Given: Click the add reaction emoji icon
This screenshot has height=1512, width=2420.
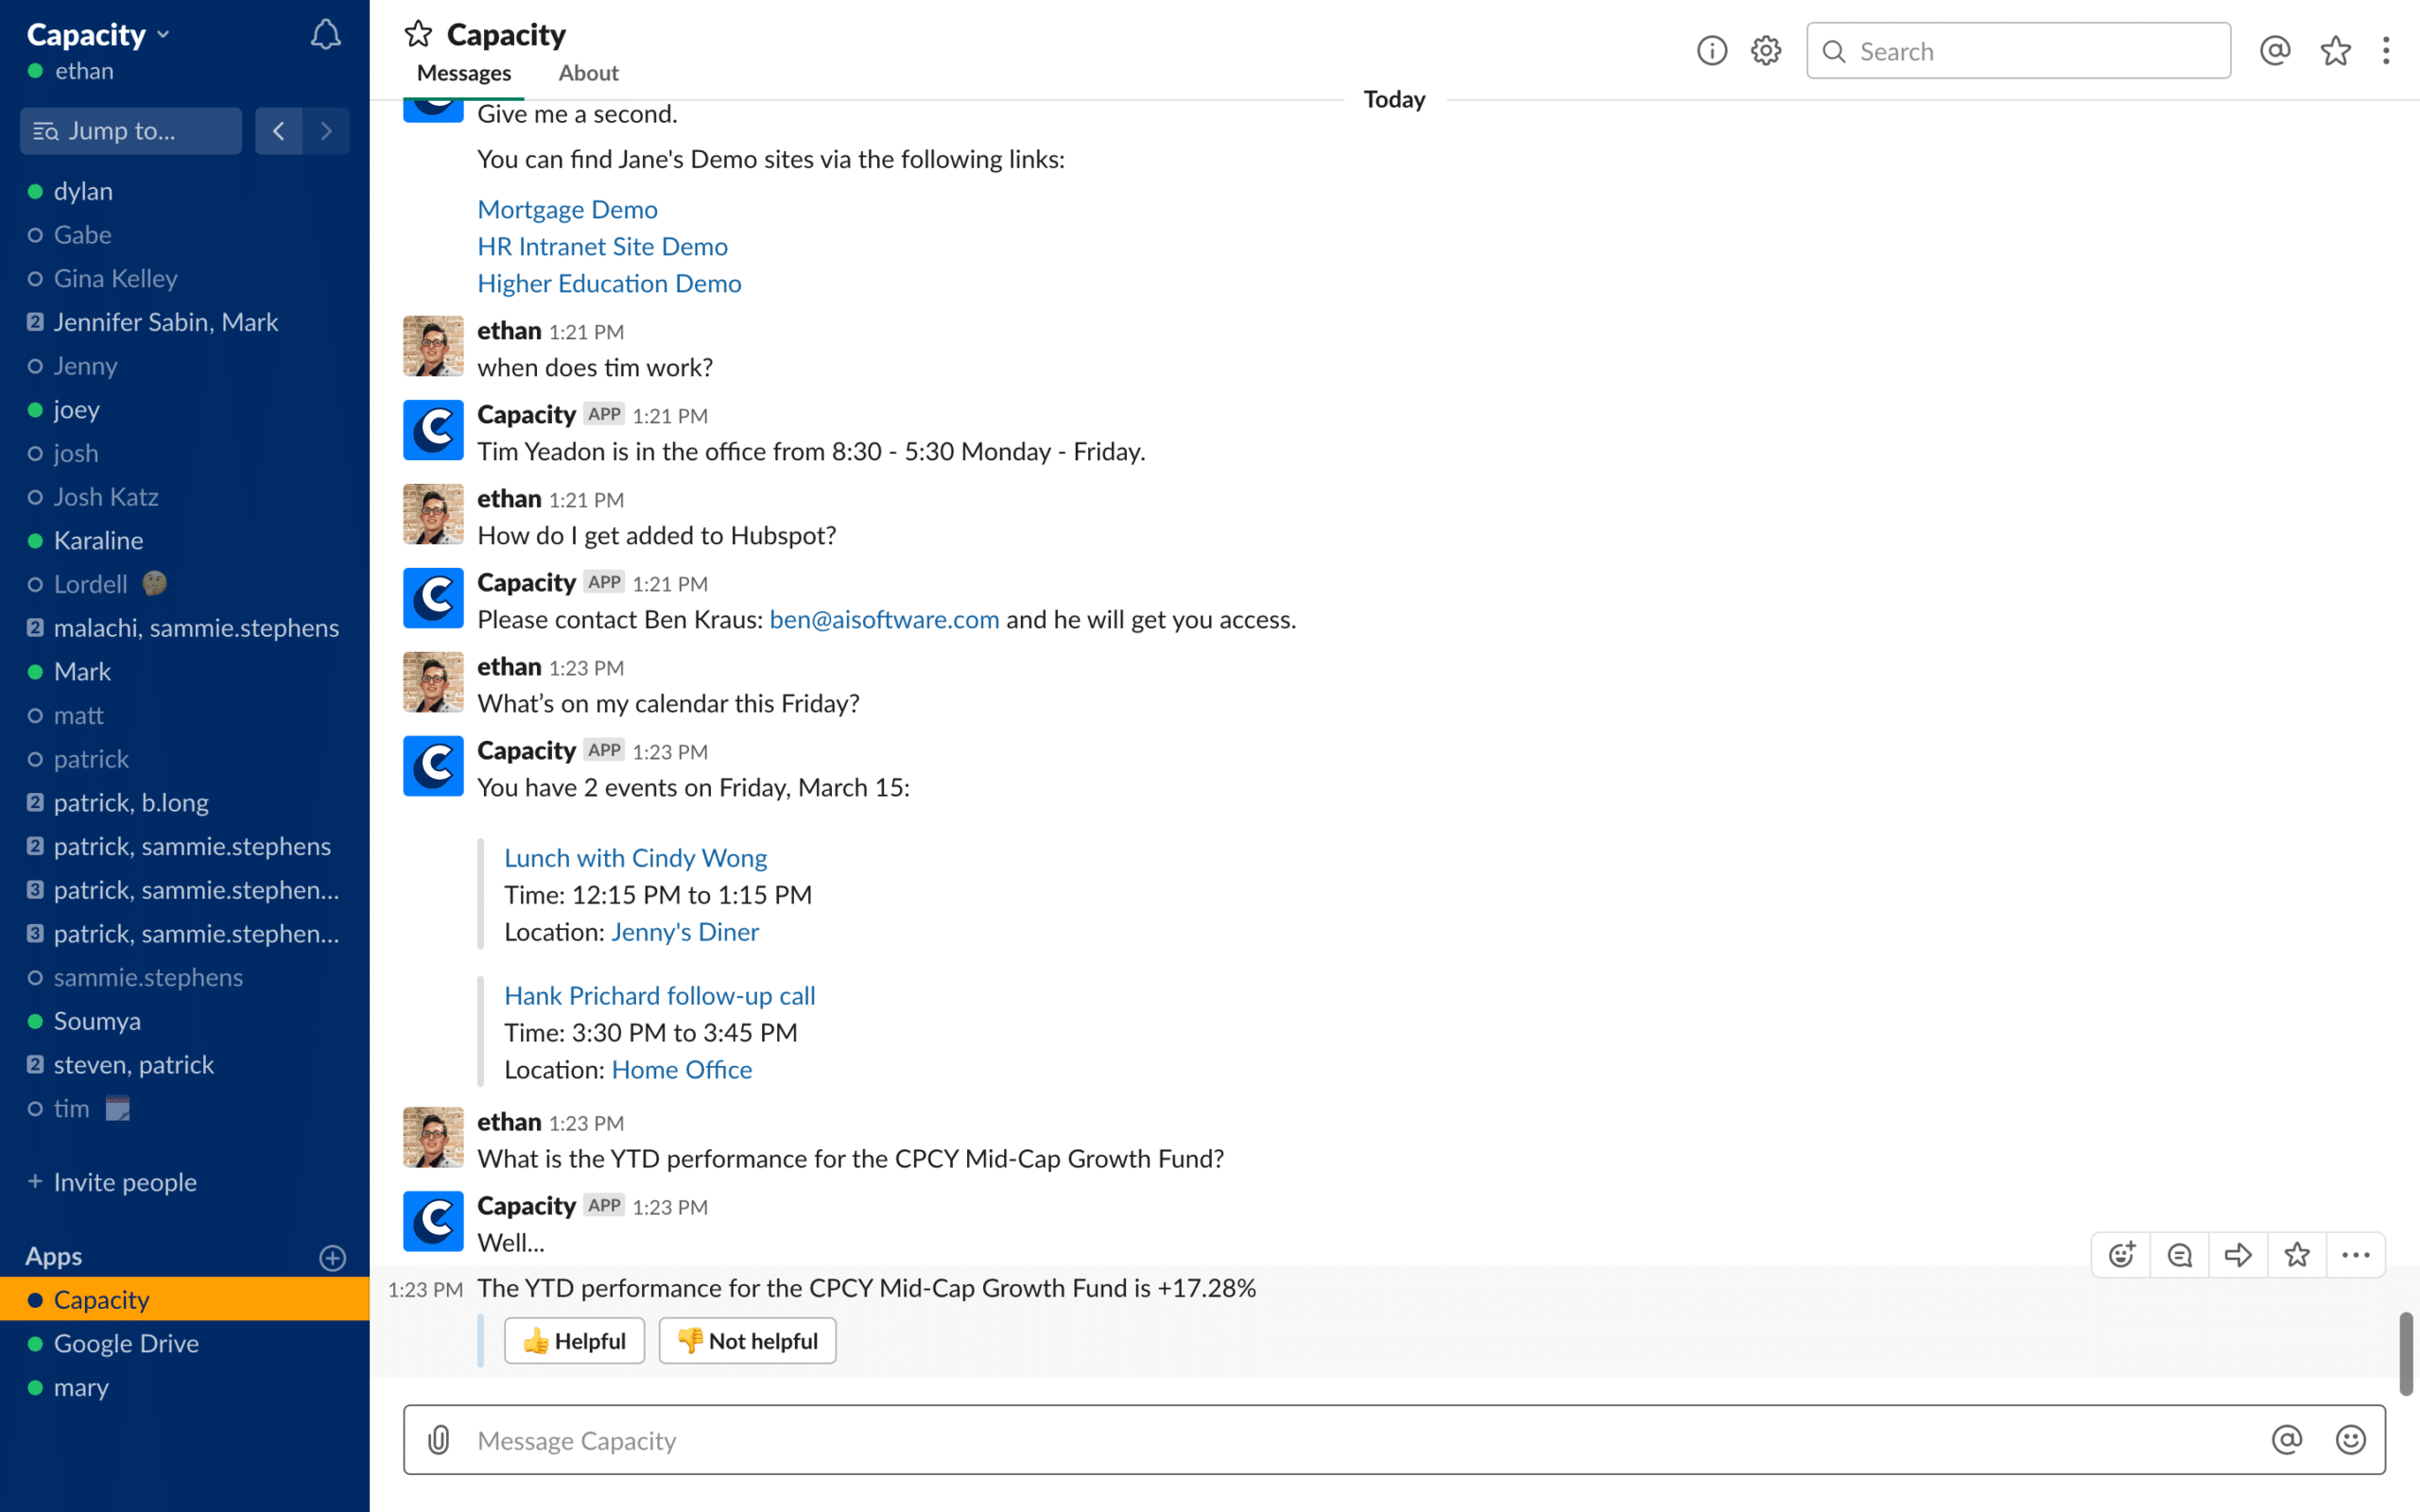Looking at the screenshot, I should pos(2121,1255).
